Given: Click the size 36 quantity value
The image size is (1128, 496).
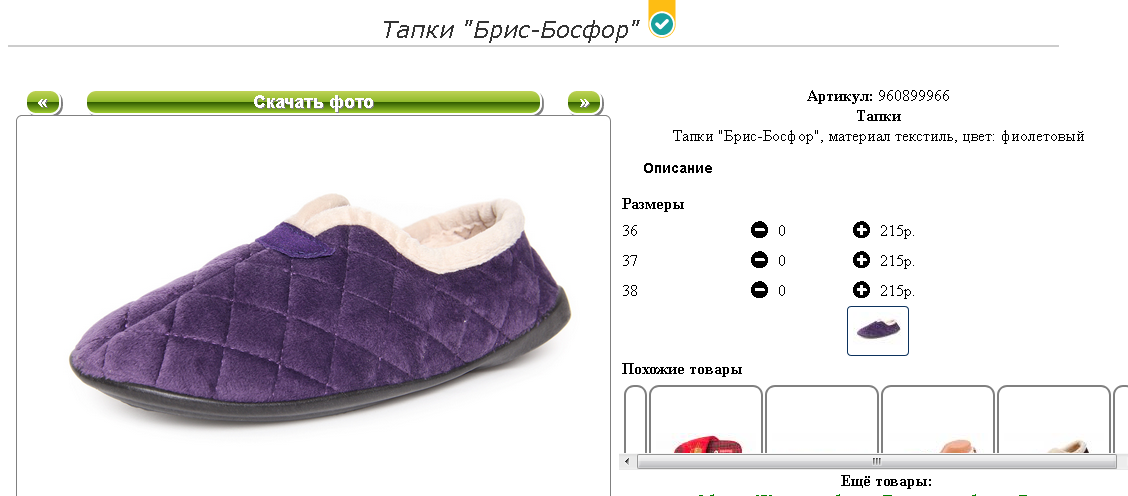Looking at the screenshot, I should [x=782, y=231].
